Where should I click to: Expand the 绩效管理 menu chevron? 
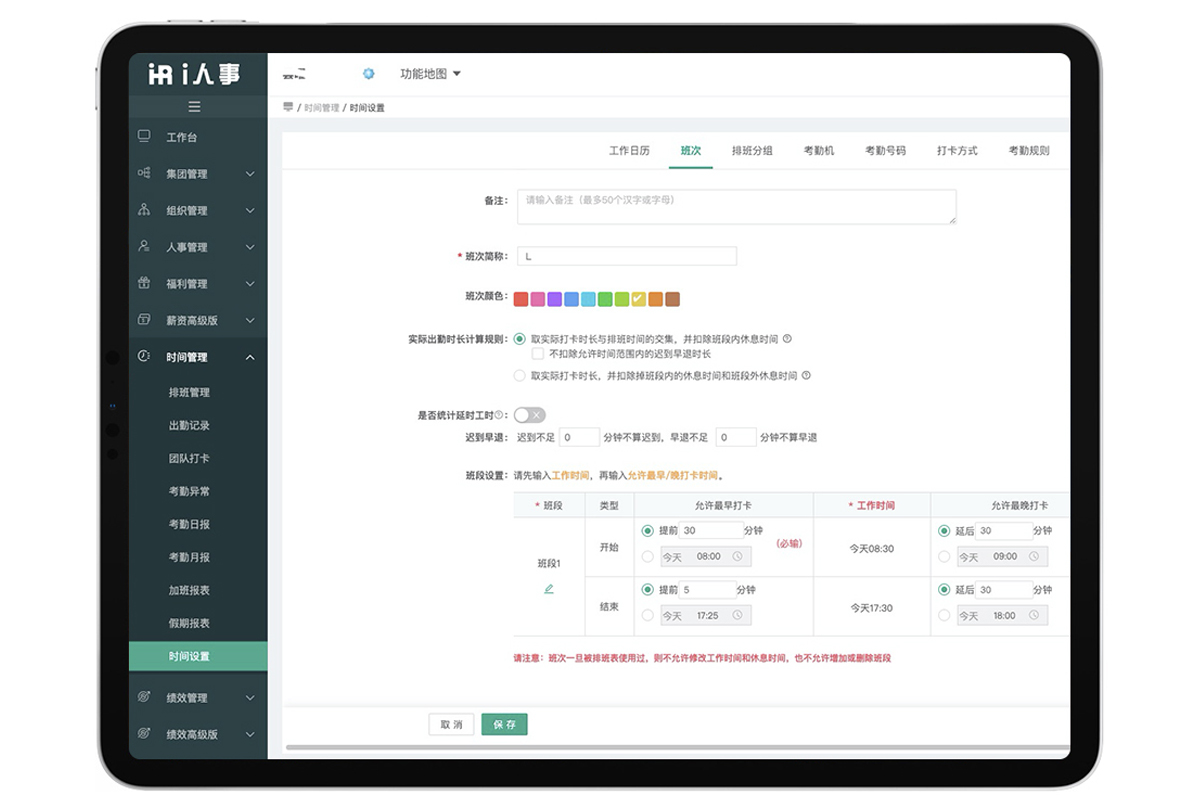(250, 698)
